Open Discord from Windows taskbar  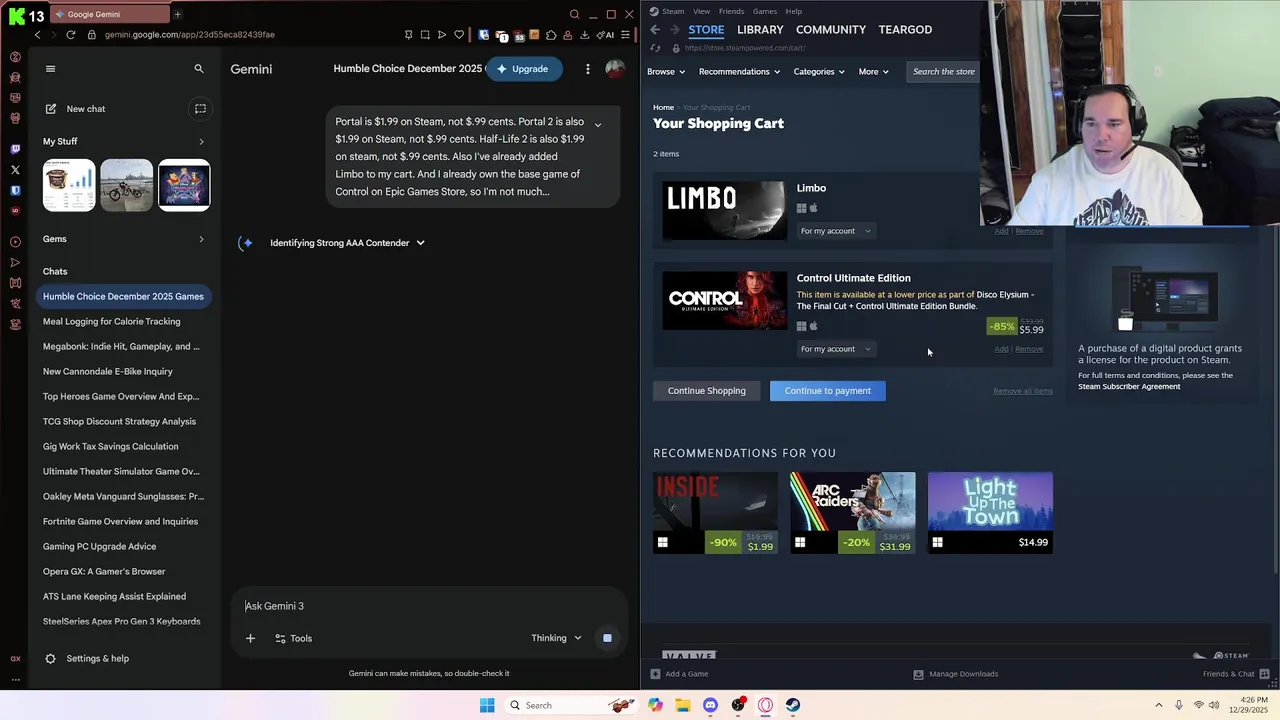(x=710, y=705)
